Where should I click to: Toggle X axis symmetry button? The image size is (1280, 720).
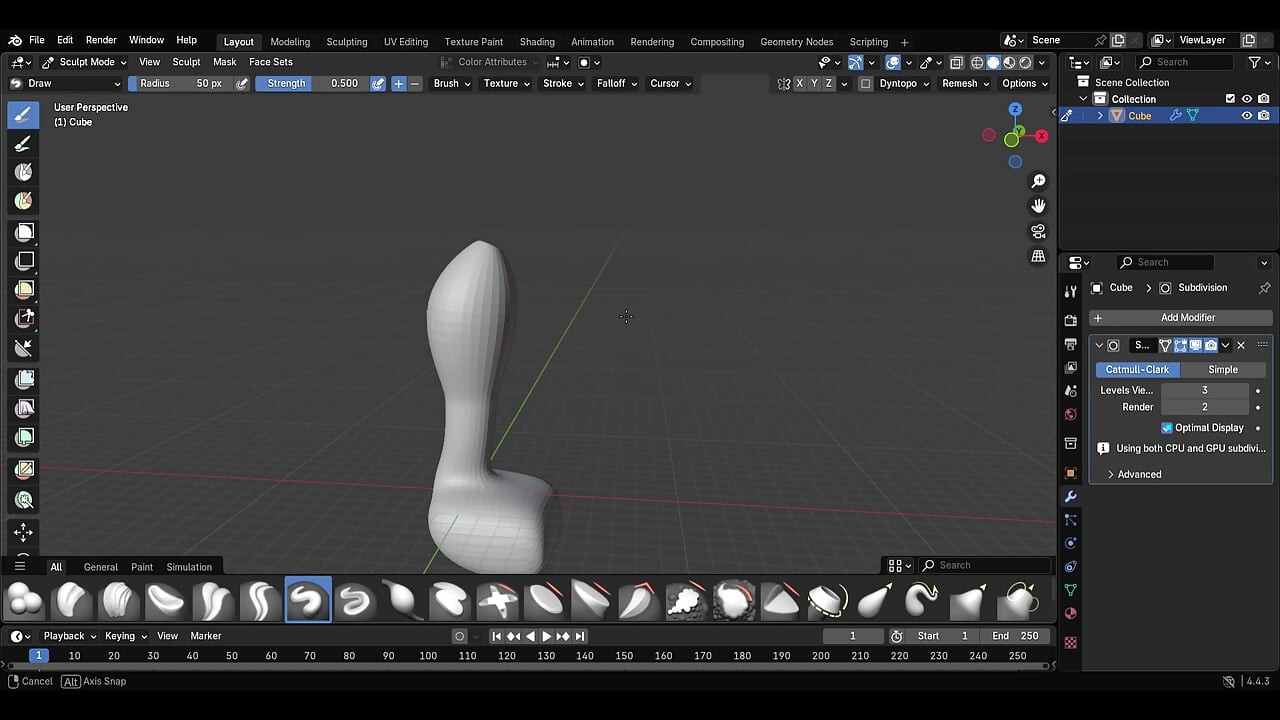pyautogui.click(x=799, y=84)
